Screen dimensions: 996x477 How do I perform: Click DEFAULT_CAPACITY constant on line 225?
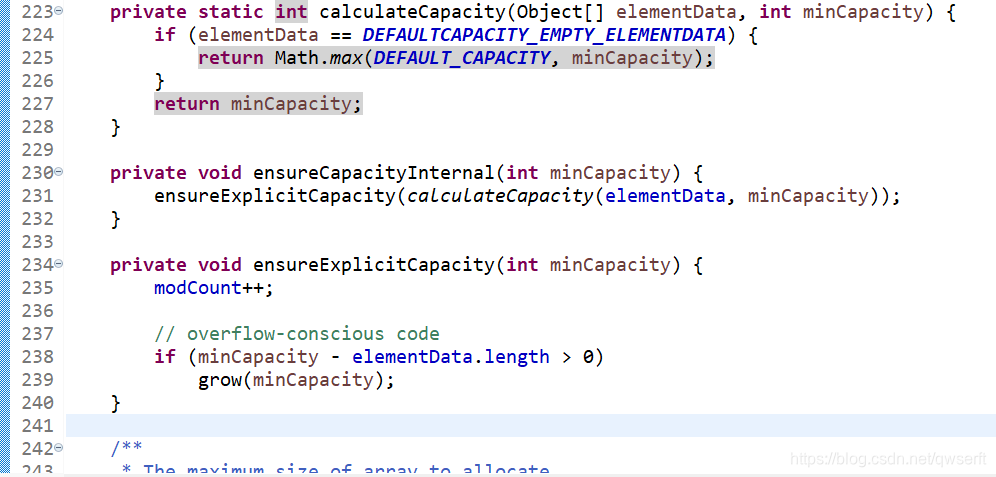click(461, 58)
